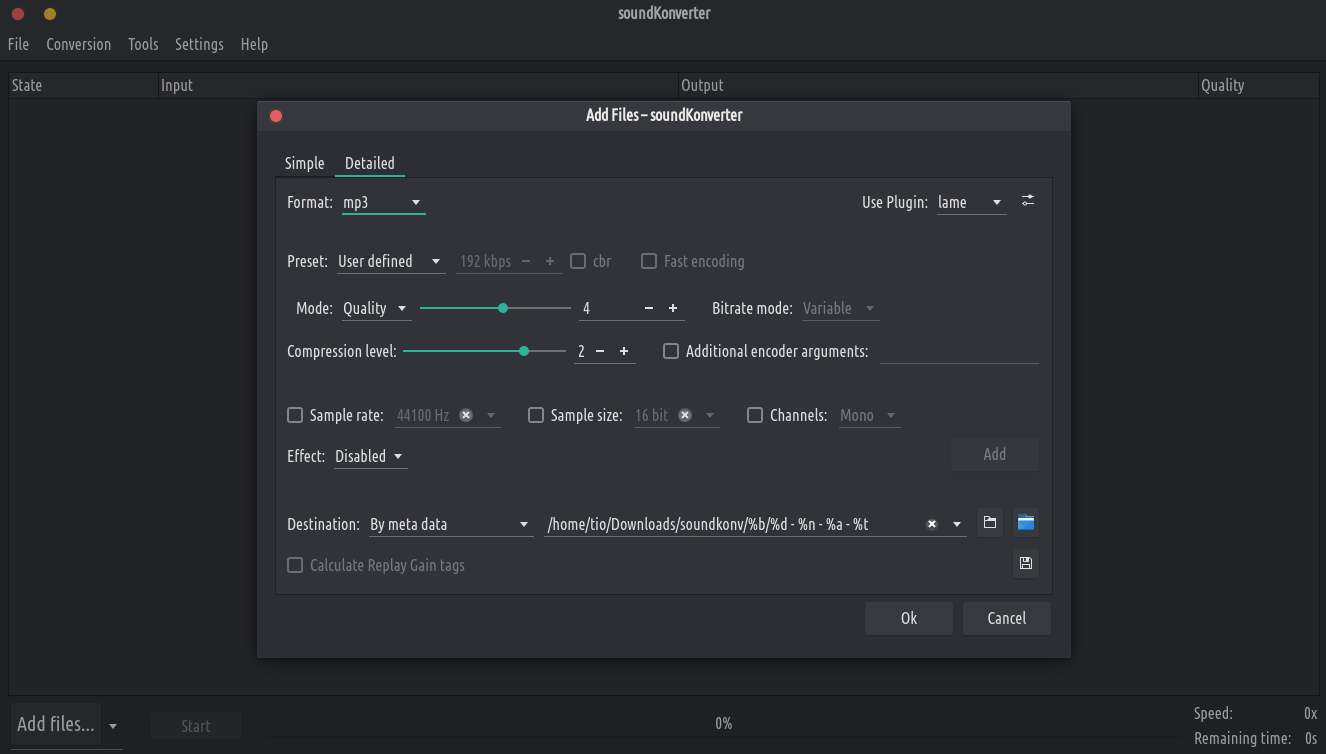The image size is (1326, 754).
Task: Open the Settings menu
Action: [x=199, y=44]
